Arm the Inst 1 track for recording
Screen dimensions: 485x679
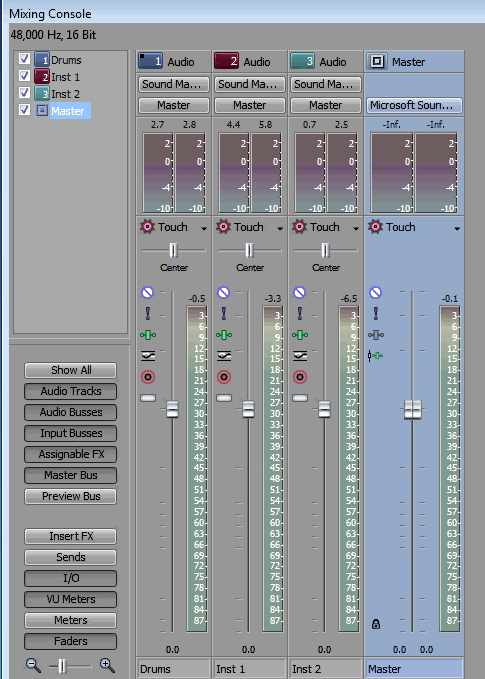(x=224, y=377)
